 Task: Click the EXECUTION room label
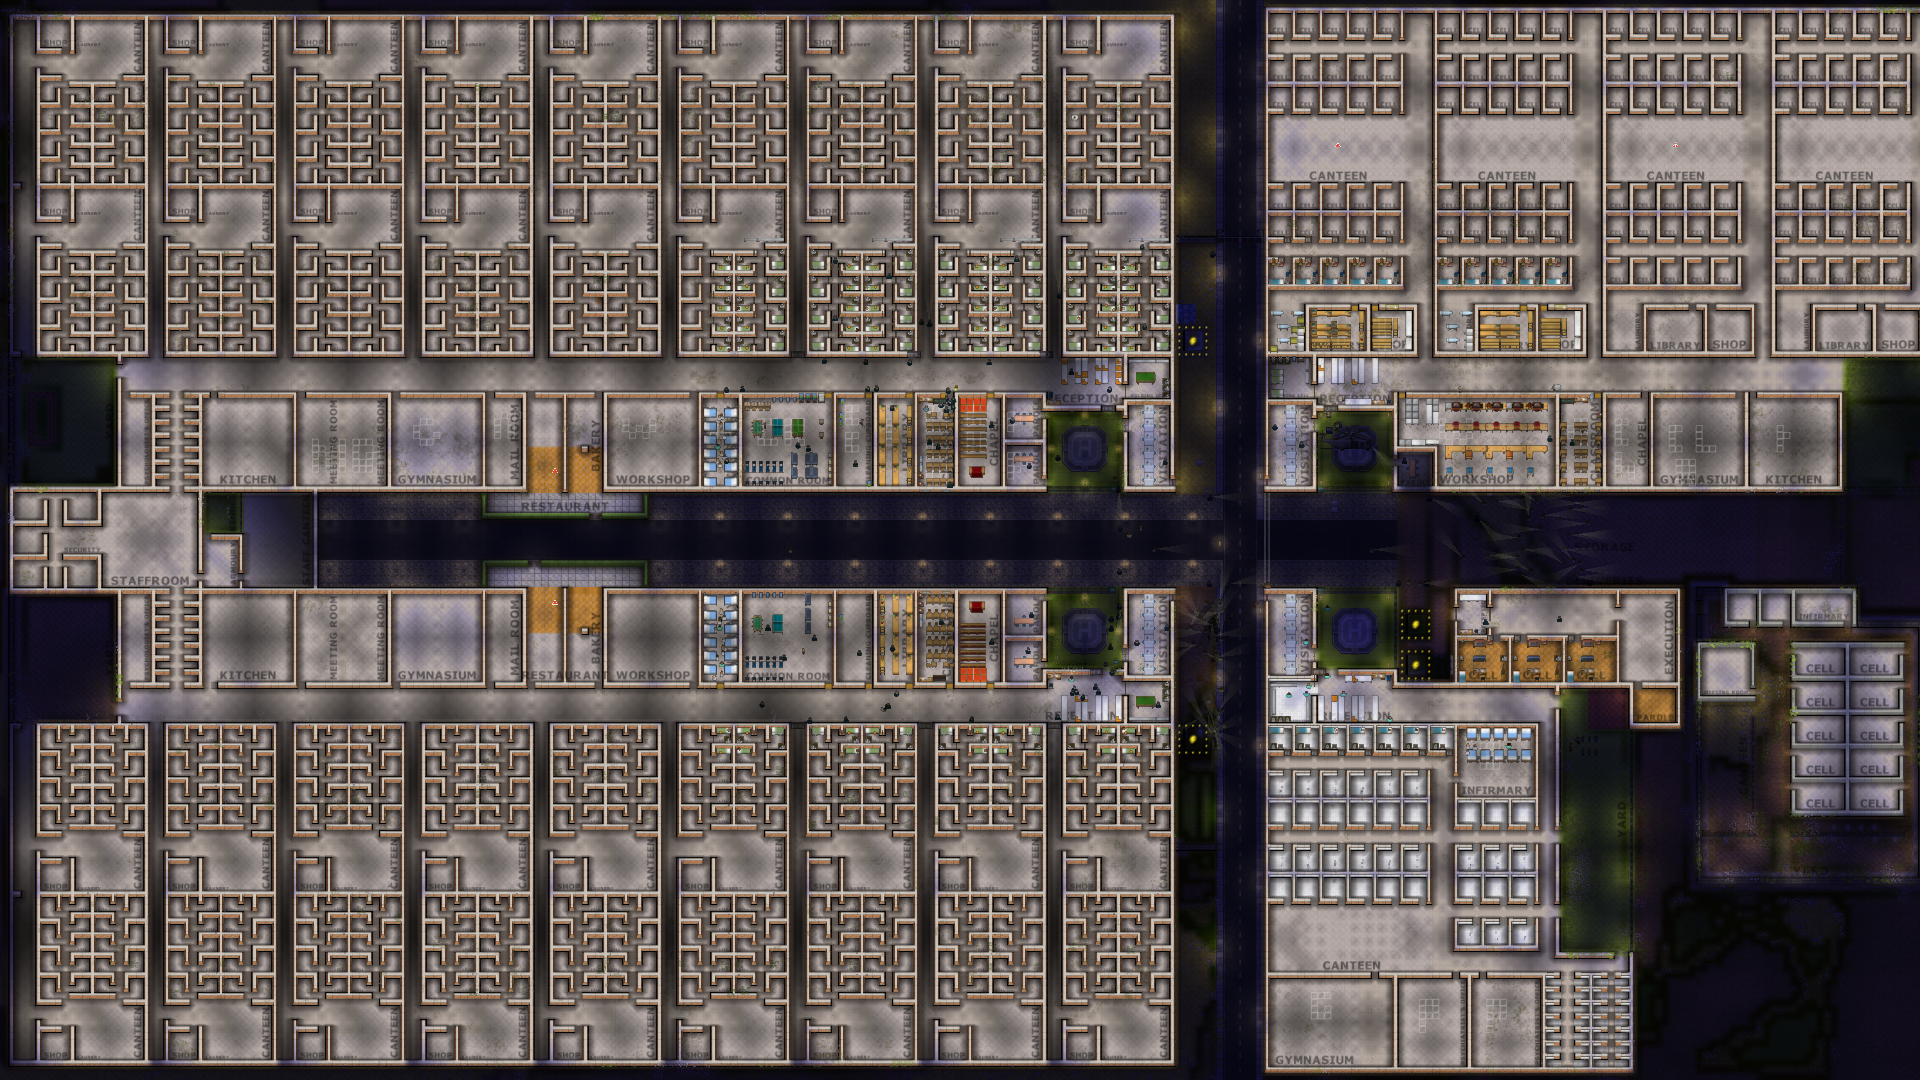click(x=1669, y=637)
